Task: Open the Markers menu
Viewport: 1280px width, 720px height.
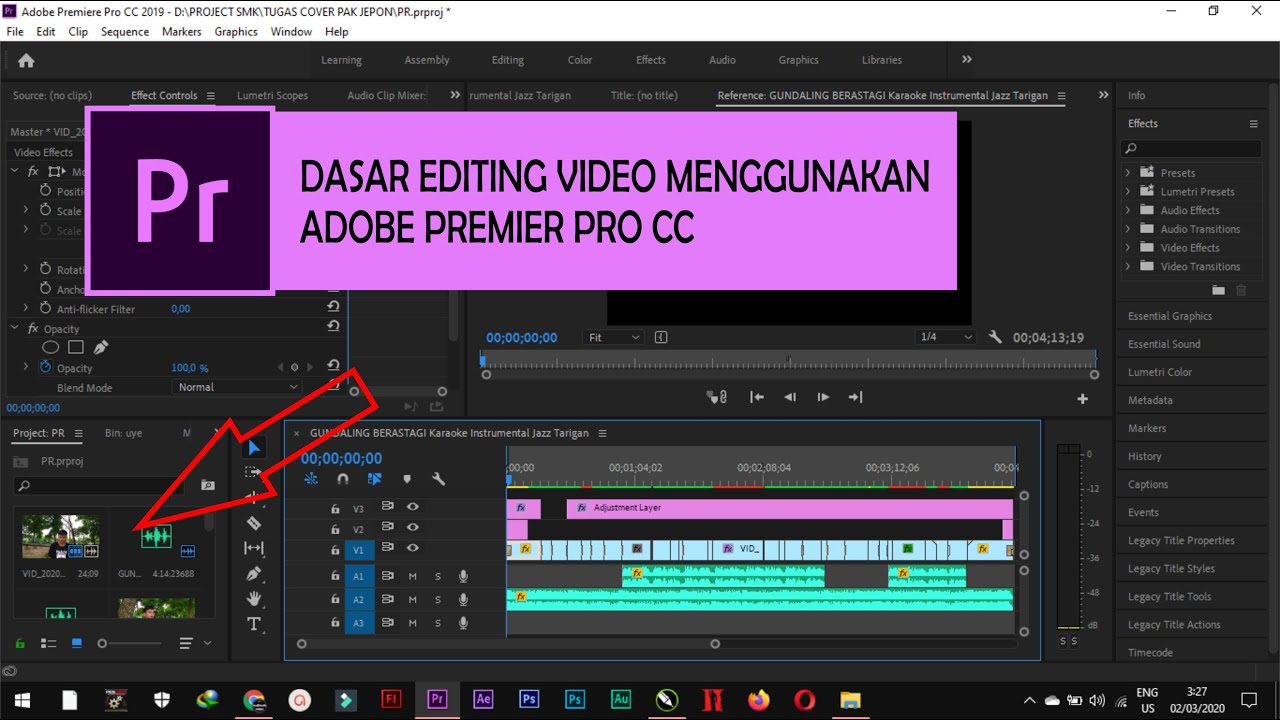Action: click(x=181, y=31)
